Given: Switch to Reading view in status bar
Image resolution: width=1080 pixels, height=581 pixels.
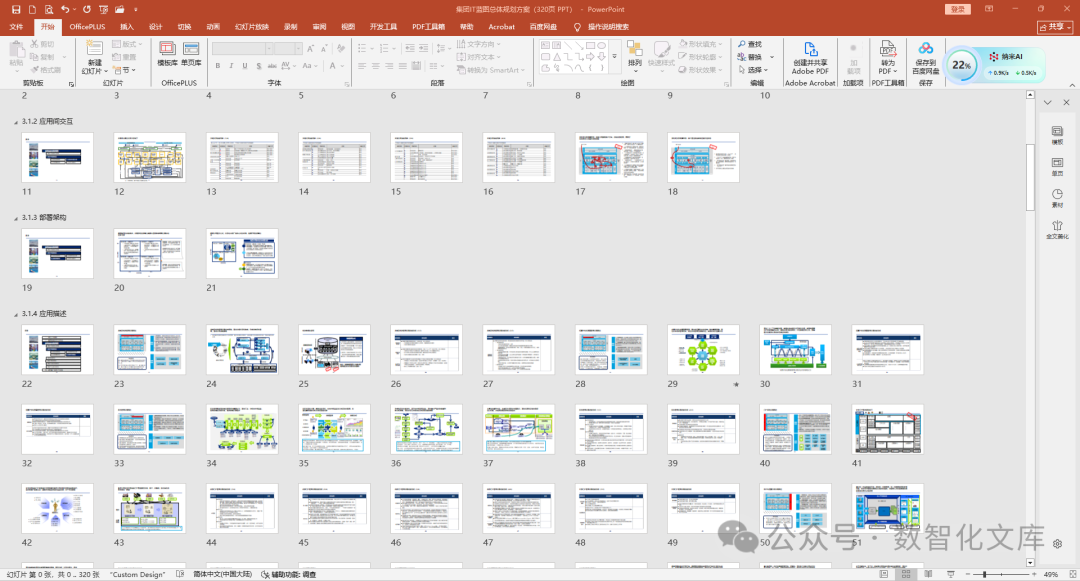Looking at the screenshot, I should (928, 574).
